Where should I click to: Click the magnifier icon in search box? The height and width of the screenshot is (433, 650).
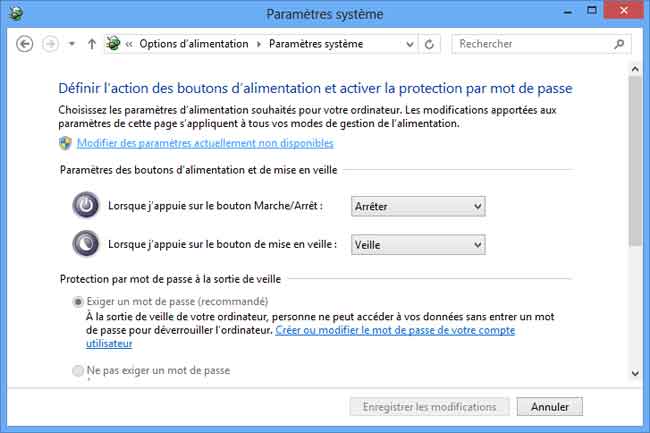point(620,44)
